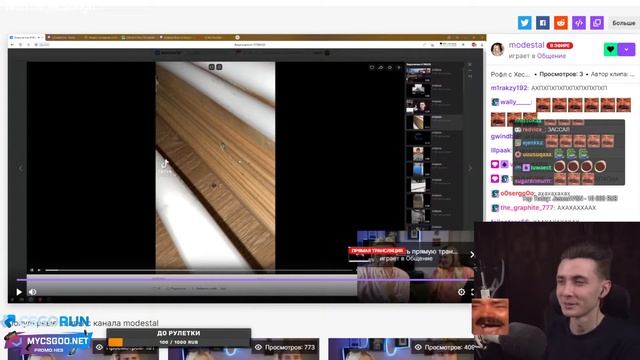Image resolution: width=640 pixels, height=360 pixels.
Task: Open chat user the_graphite_777 profile
Action: pos(527,208)
